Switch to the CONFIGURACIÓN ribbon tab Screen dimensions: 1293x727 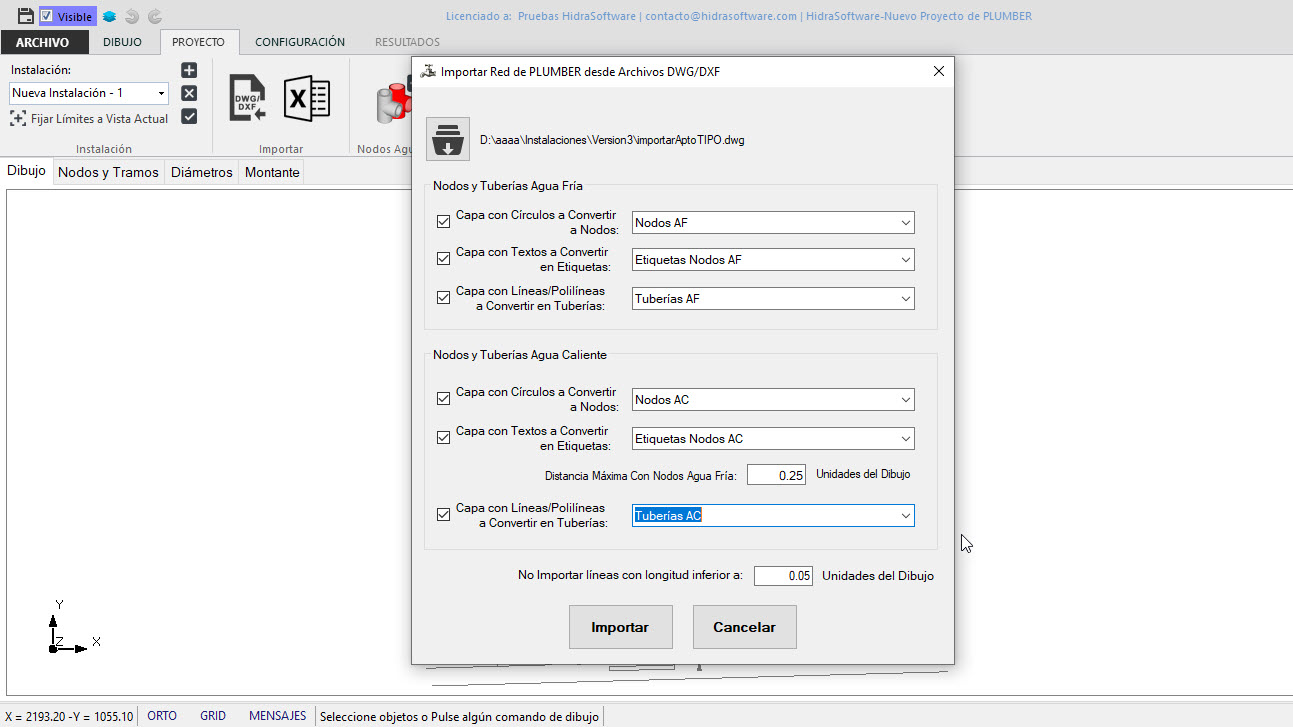pyautogui.click(x=300, y=42)
